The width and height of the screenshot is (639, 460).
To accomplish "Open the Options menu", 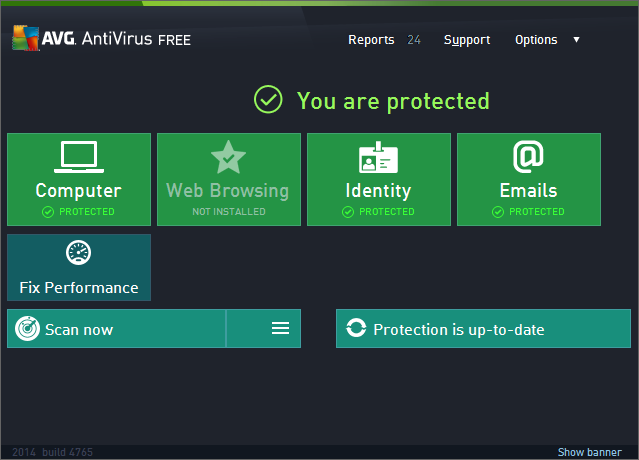I will click(536, 40).
